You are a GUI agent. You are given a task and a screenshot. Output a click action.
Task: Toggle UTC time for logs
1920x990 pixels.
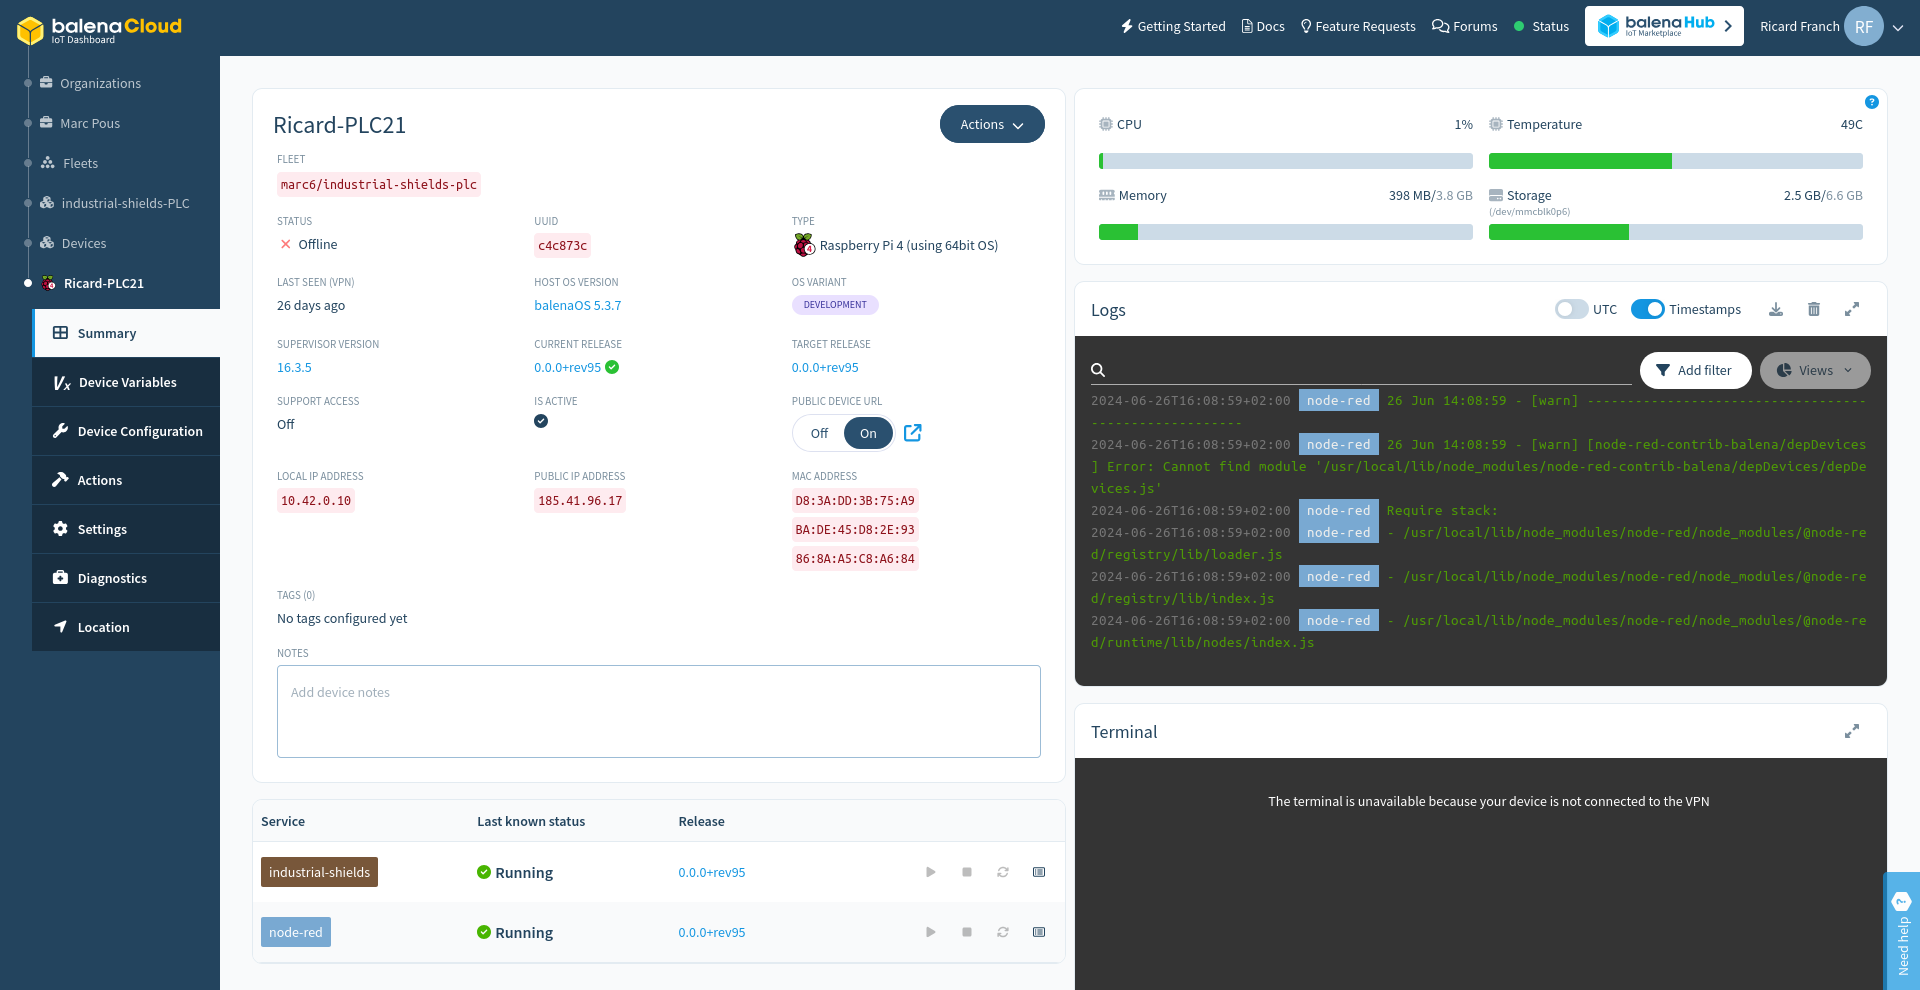pos(1571,310)
